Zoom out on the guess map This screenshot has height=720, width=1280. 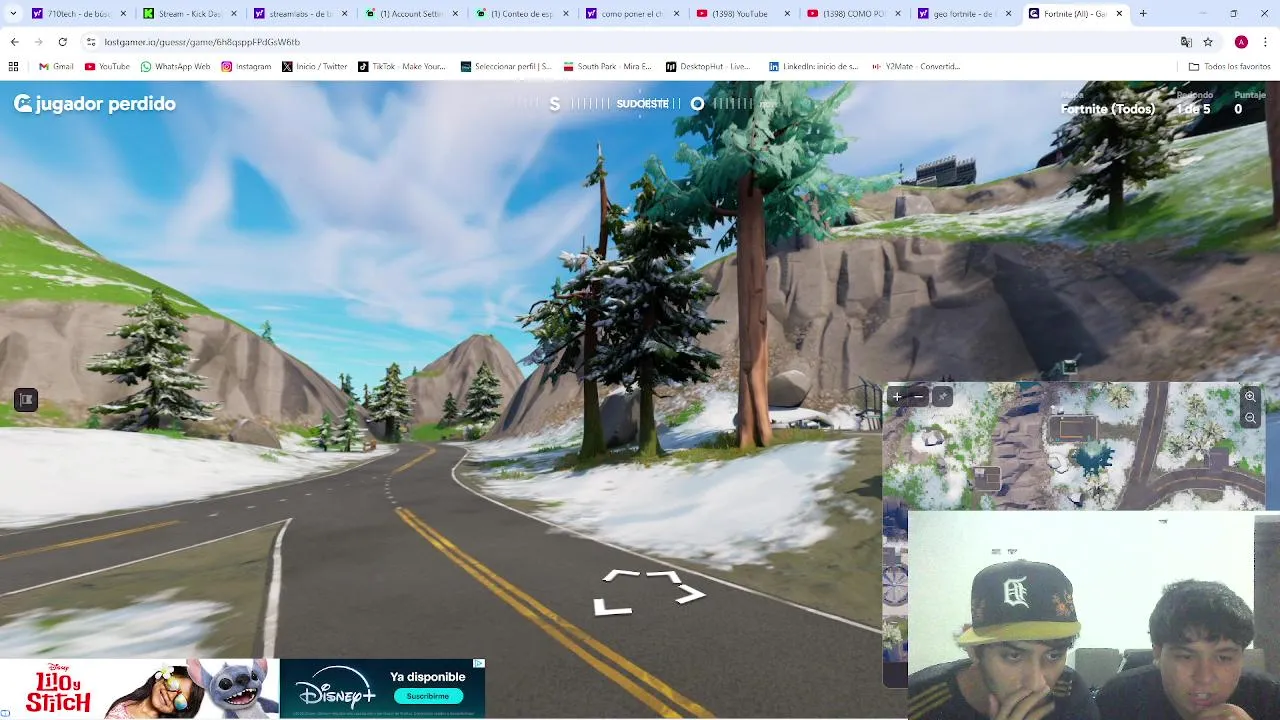[1250, 417]
